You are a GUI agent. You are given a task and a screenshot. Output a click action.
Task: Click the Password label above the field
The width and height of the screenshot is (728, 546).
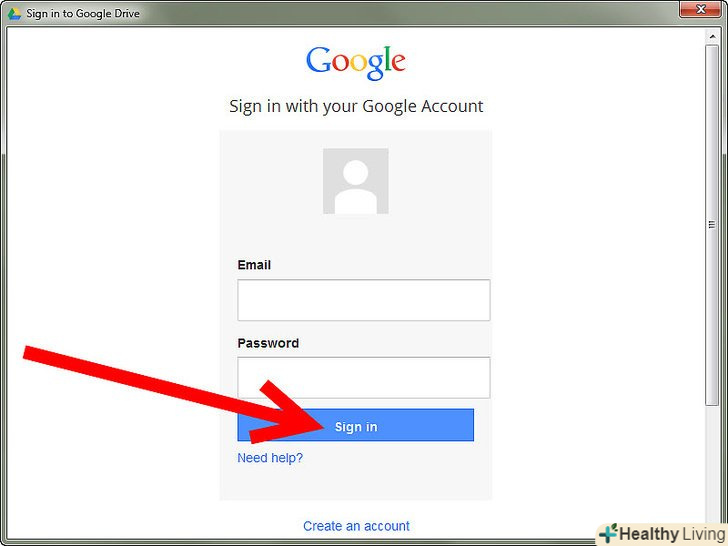[268, 343]
